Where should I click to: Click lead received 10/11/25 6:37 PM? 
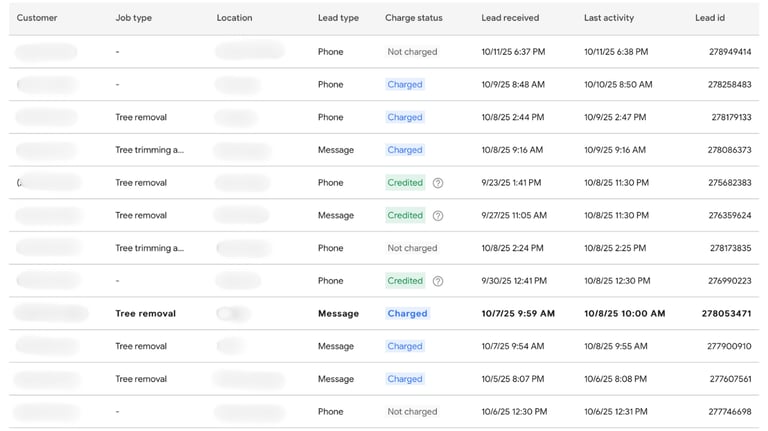513,52
